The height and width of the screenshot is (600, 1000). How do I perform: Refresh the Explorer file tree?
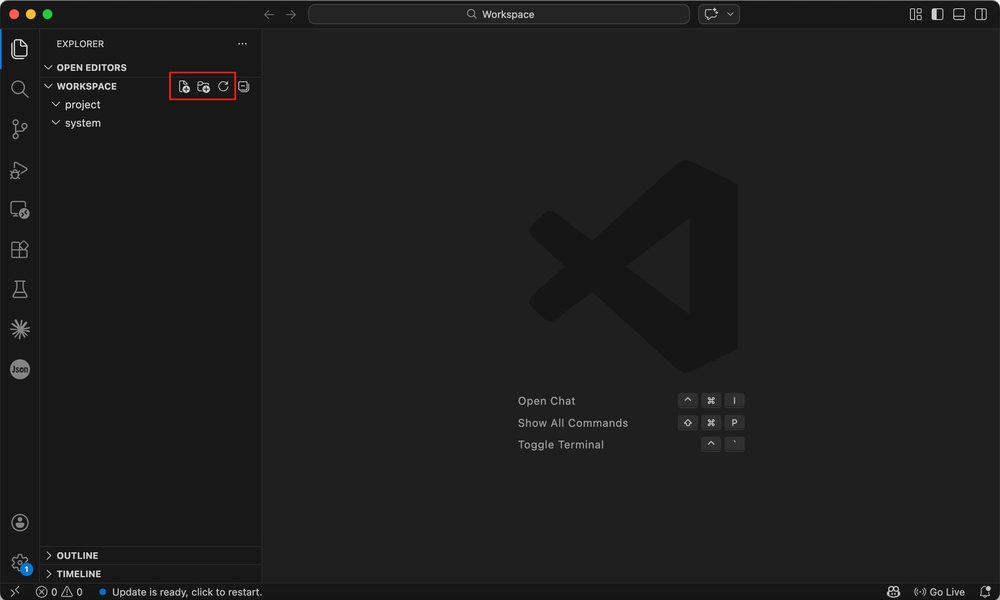tap(223, 87)
